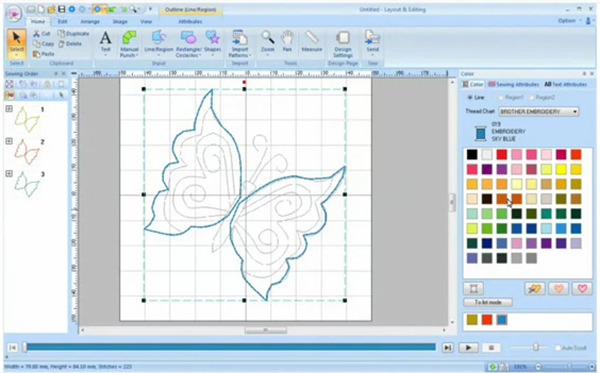Pick the black thread color swatch
Viewport: 600px width, 373px height.
click(472, 154)
